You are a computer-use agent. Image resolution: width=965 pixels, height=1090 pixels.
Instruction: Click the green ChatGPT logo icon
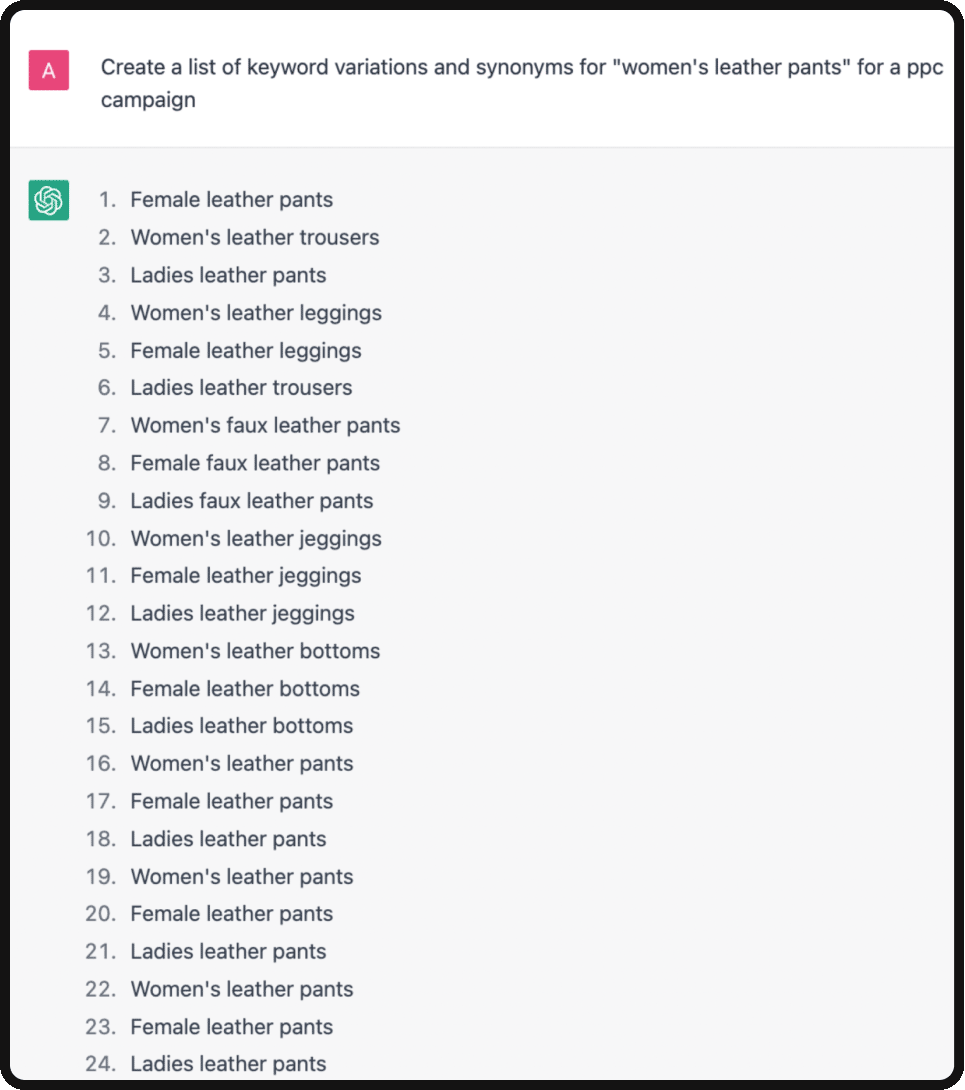point(49,200)
